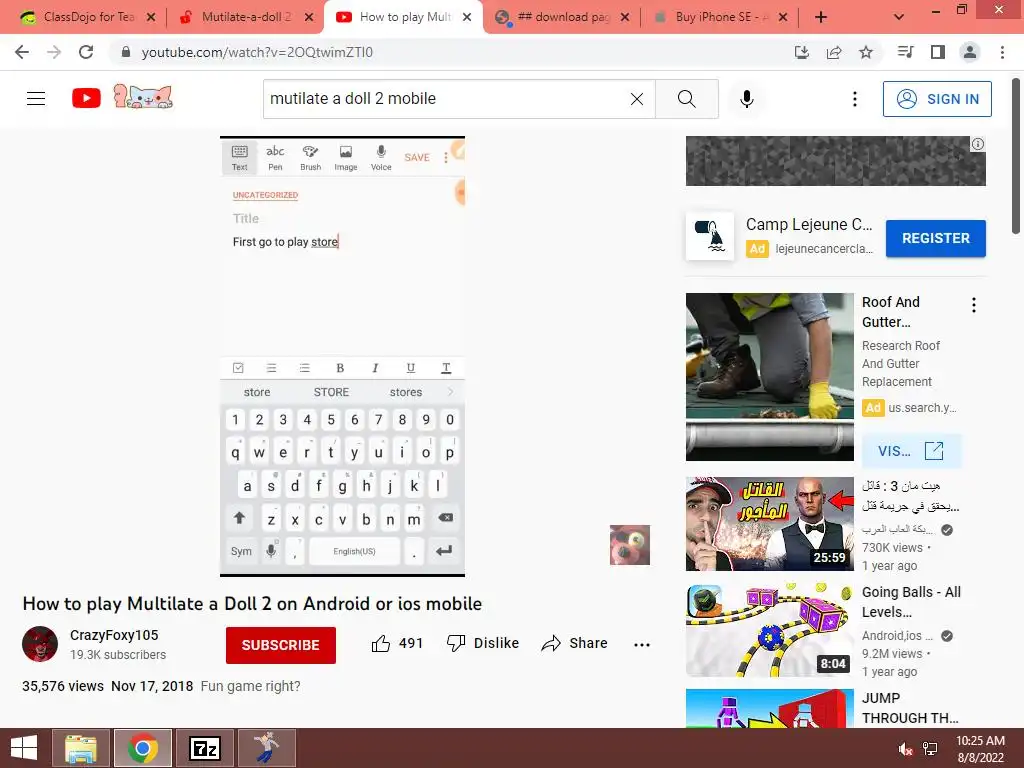Screen dimensions: 1024x768
Task: Open YouTube settings three-dot menu
Action: click(x=854, y=99)
